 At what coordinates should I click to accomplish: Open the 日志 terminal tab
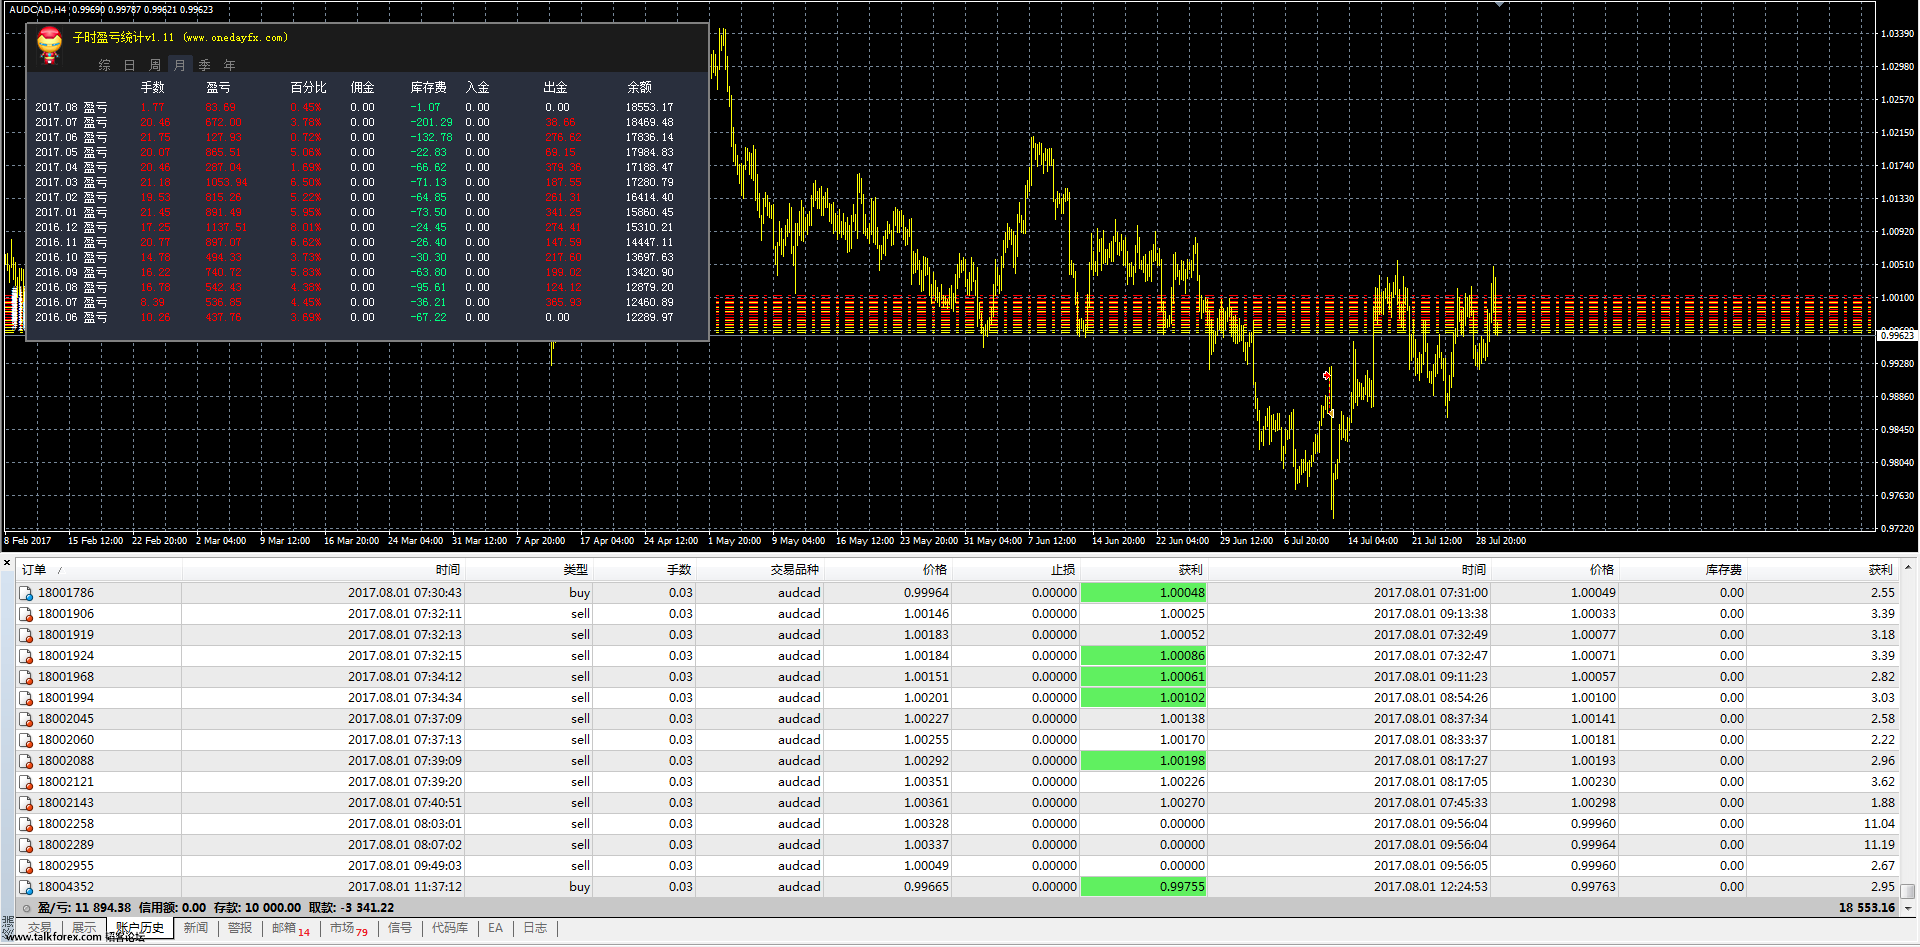[536, 928]
